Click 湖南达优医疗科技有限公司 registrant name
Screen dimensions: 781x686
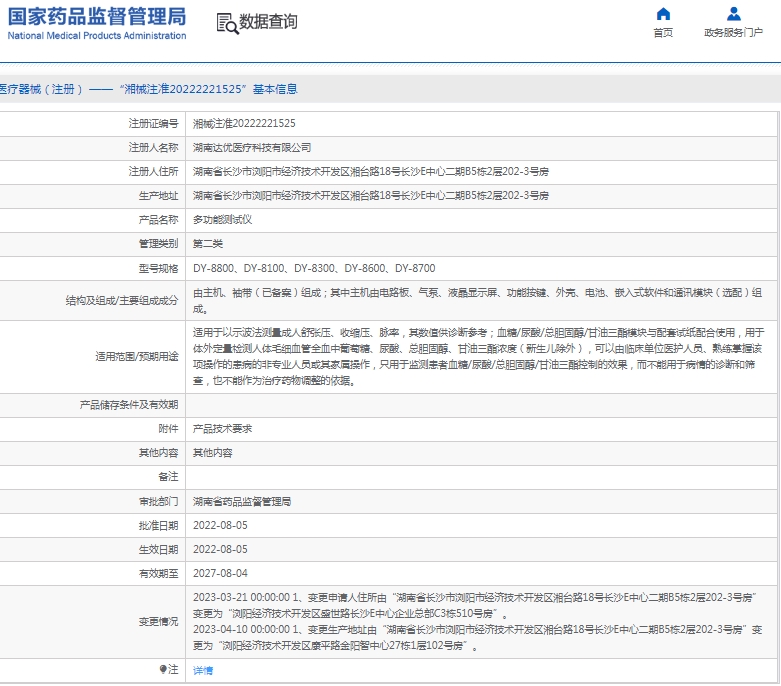click(x=252, y=147)
